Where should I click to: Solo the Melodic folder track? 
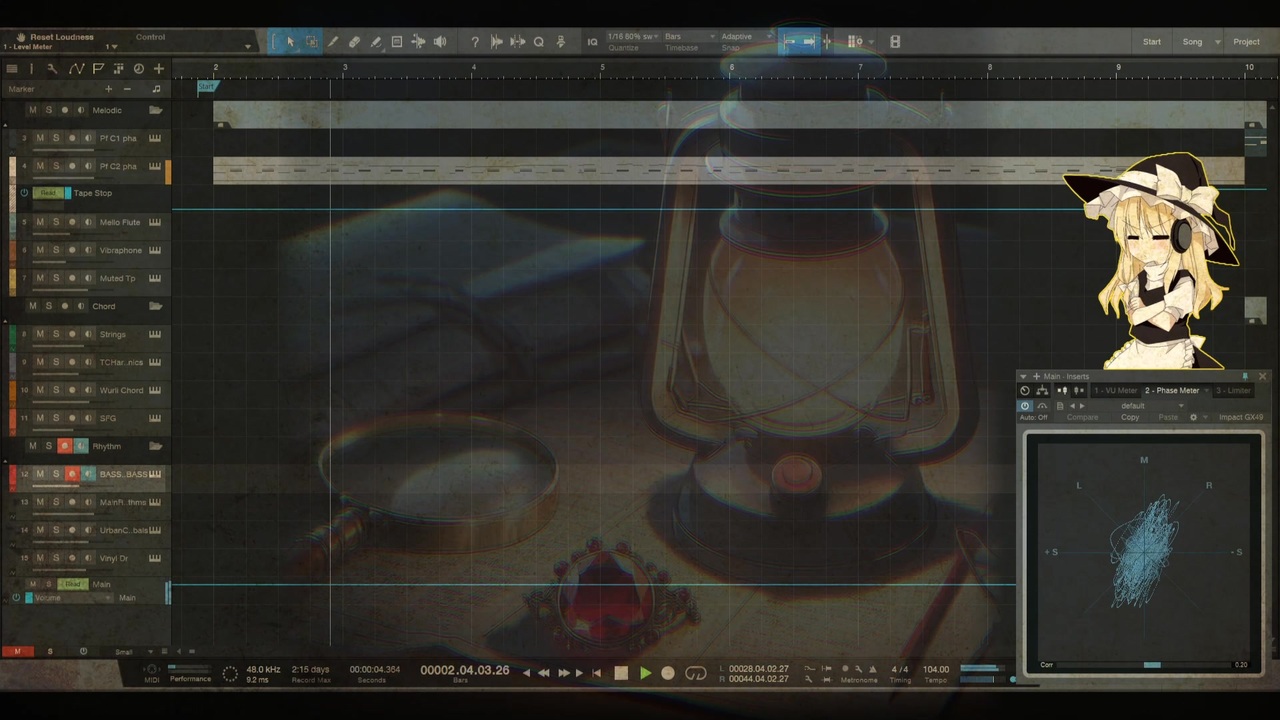tap(48, 110)
